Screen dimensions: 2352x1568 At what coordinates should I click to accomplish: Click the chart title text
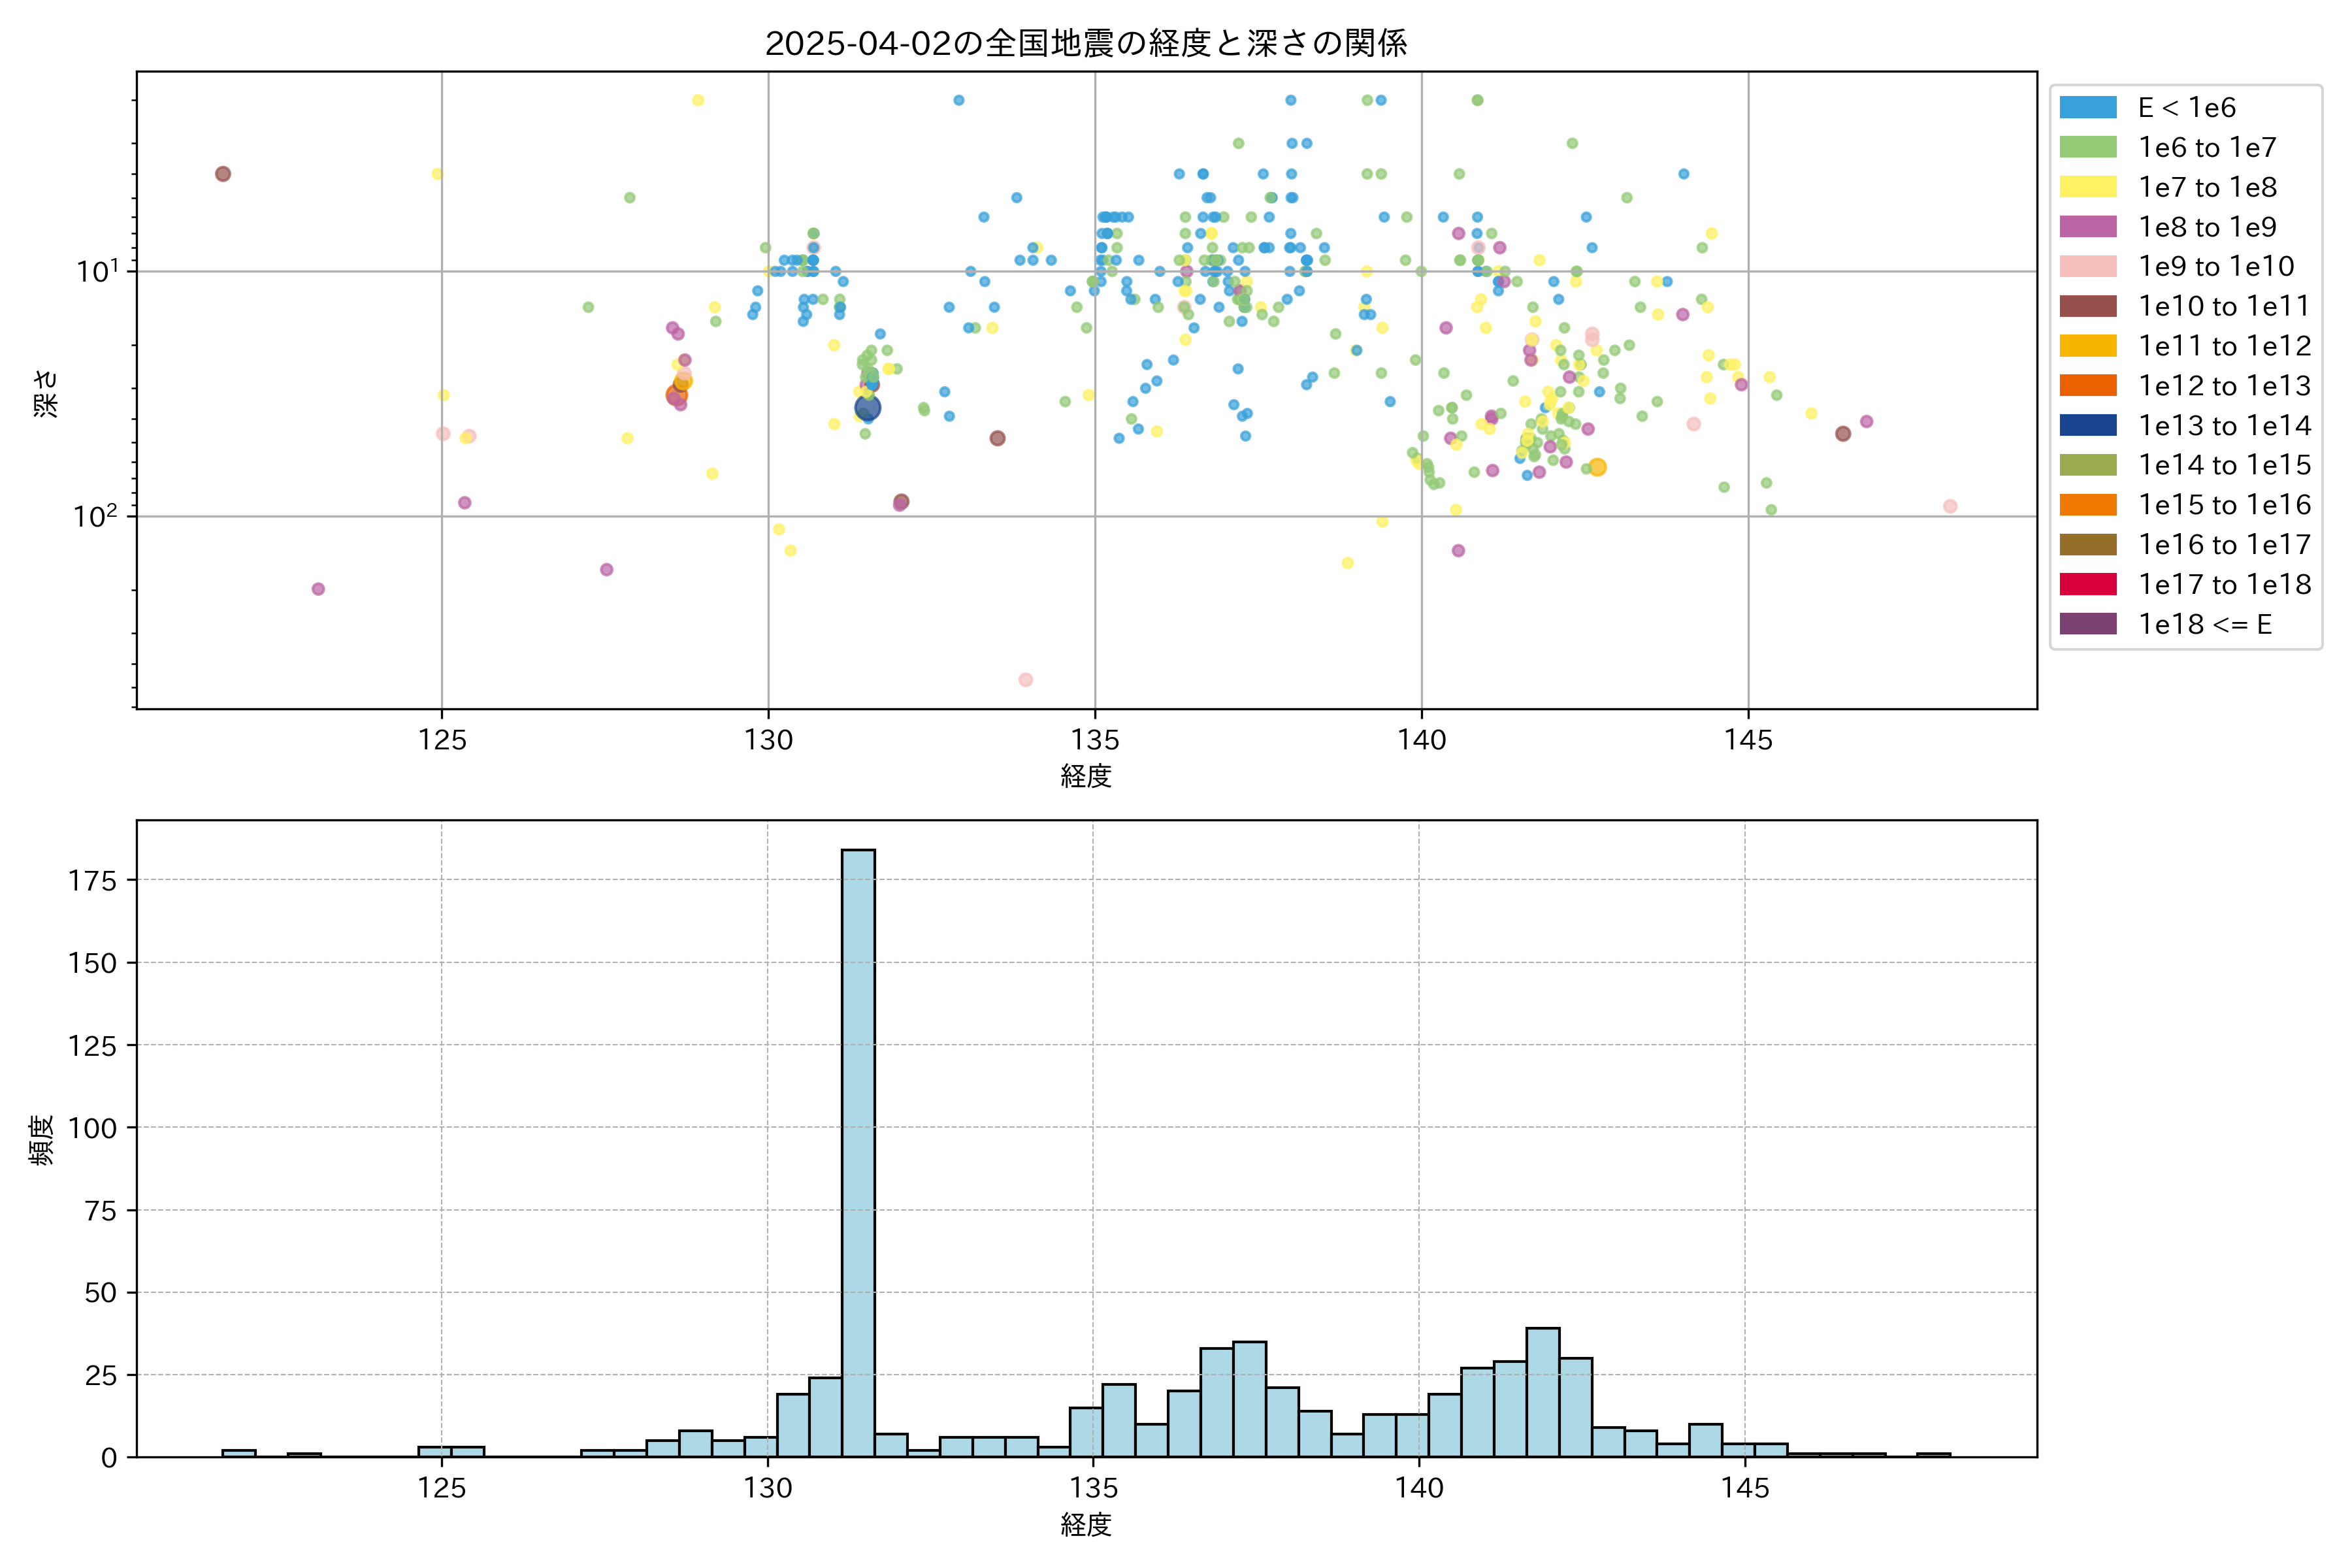click(1086, 43)
